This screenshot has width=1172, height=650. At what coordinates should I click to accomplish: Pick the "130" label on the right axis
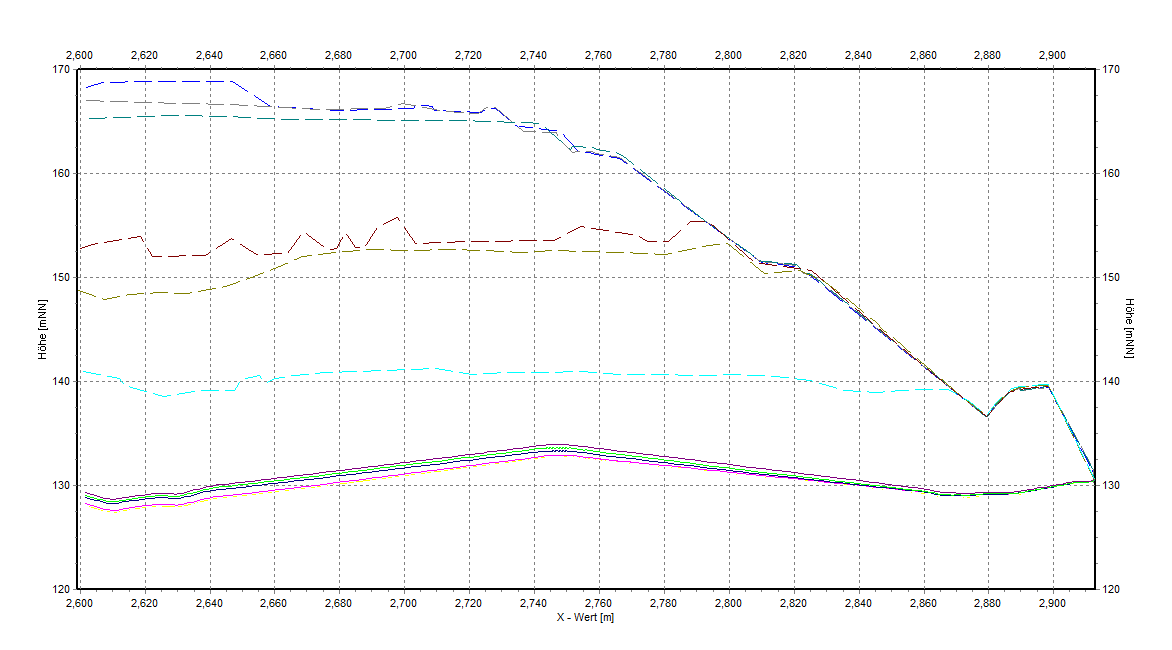[1111, 485]
